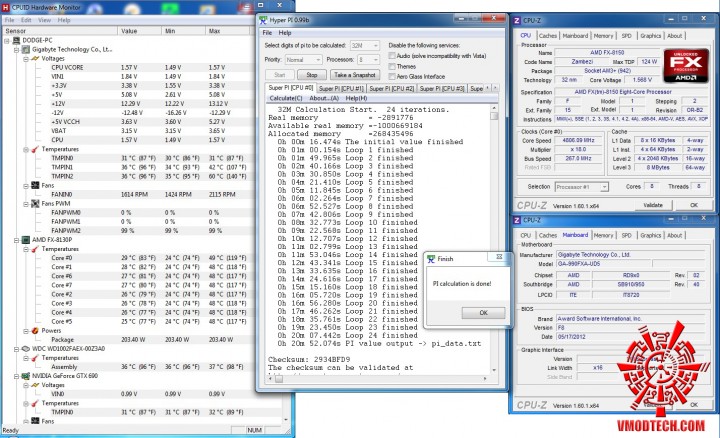Switch to Caches tab in top CPU-Z
The width and height of the screenshot is (720, 438).
click(x=547, y=36)
